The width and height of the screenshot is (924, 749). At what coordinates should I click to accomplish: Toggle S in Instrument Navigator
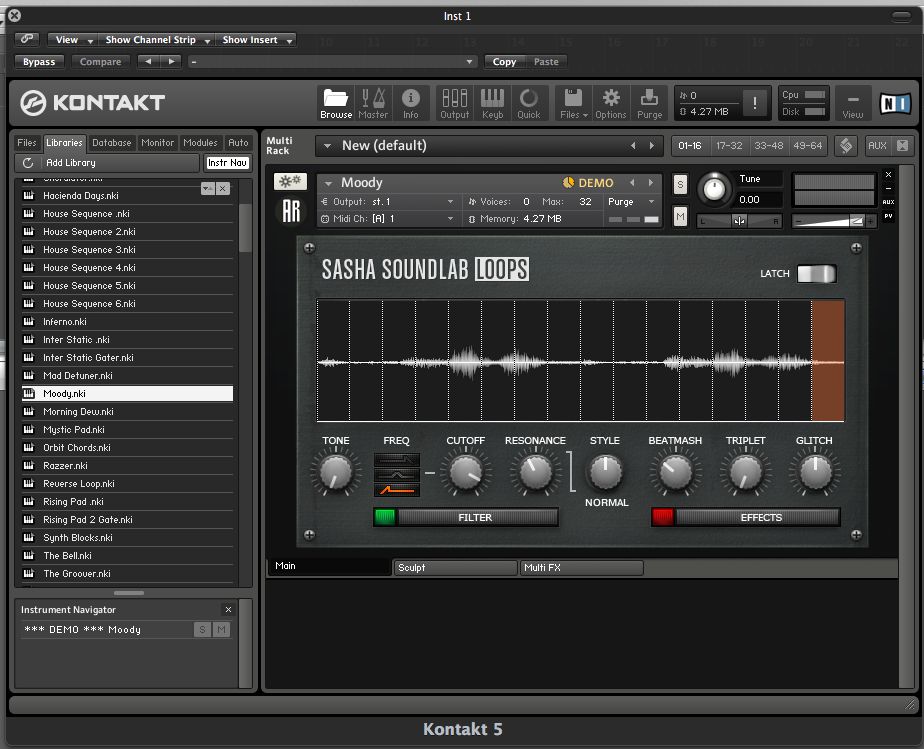pos(202,629)
